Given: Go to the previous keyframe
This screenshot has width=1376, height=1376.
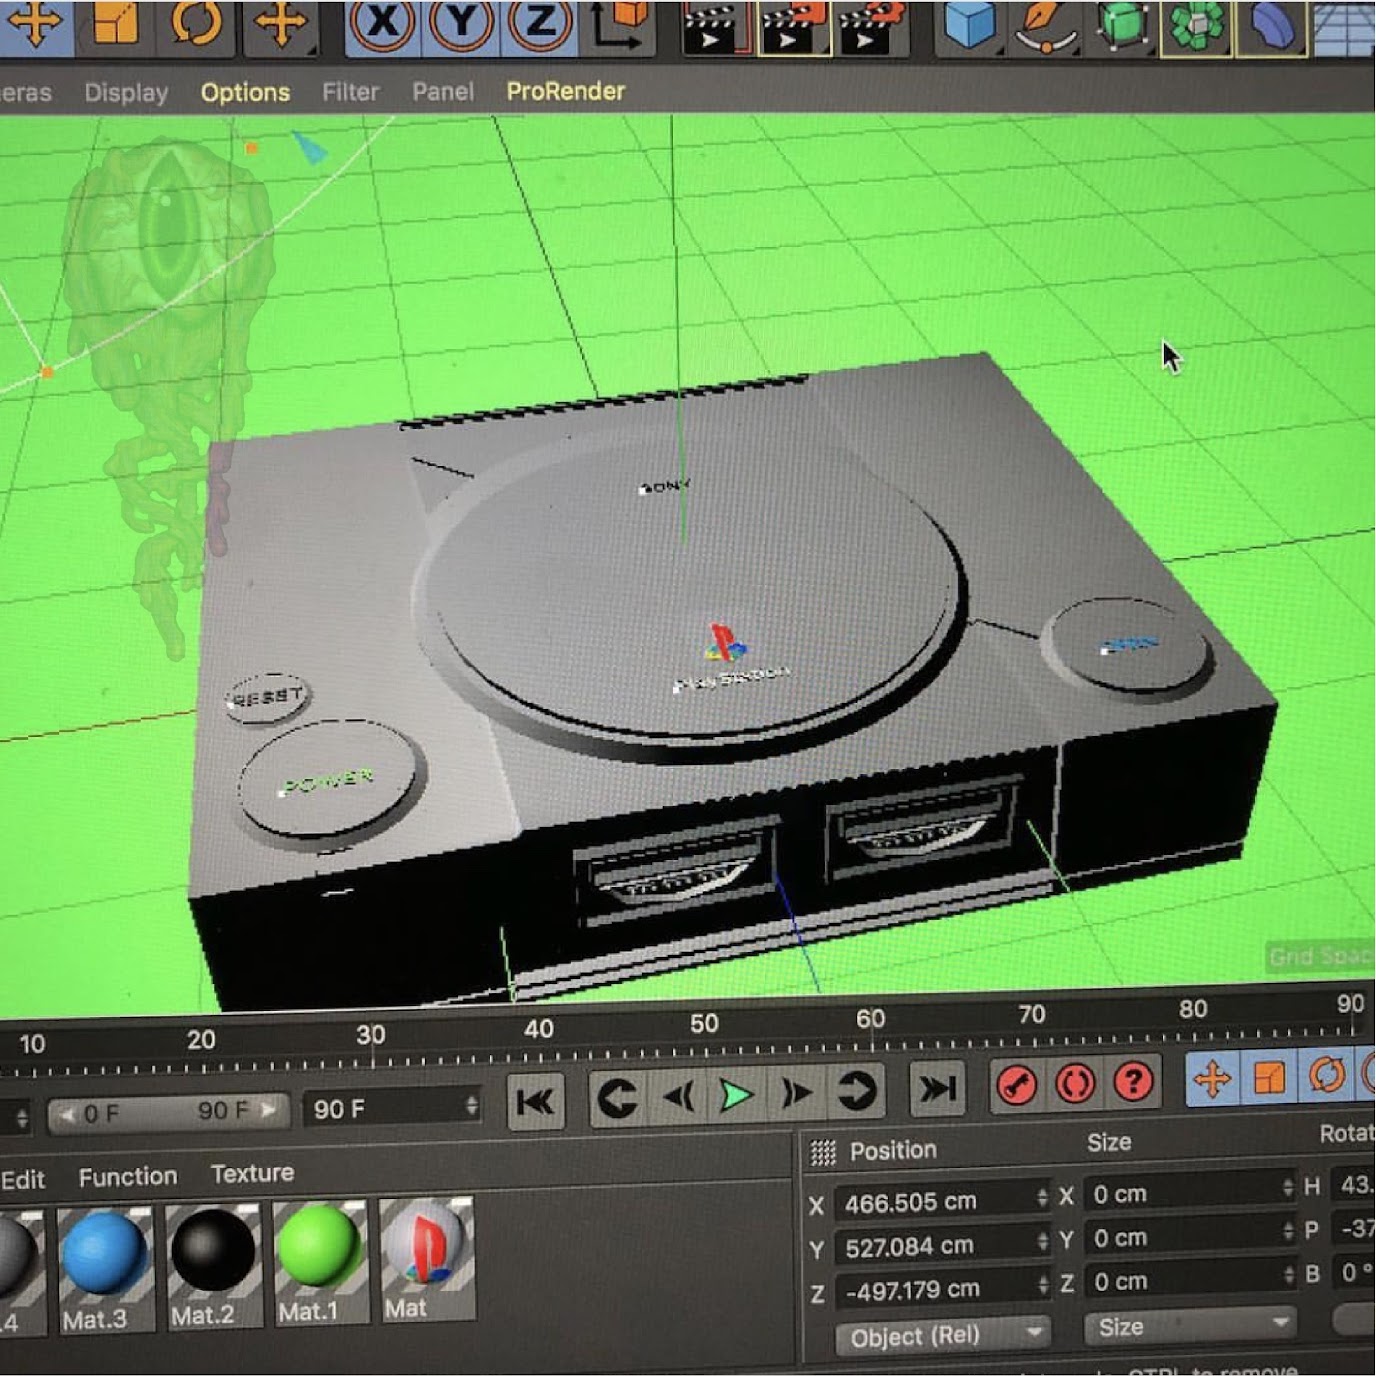Looking at the screenshot, I should point(616,1098).
